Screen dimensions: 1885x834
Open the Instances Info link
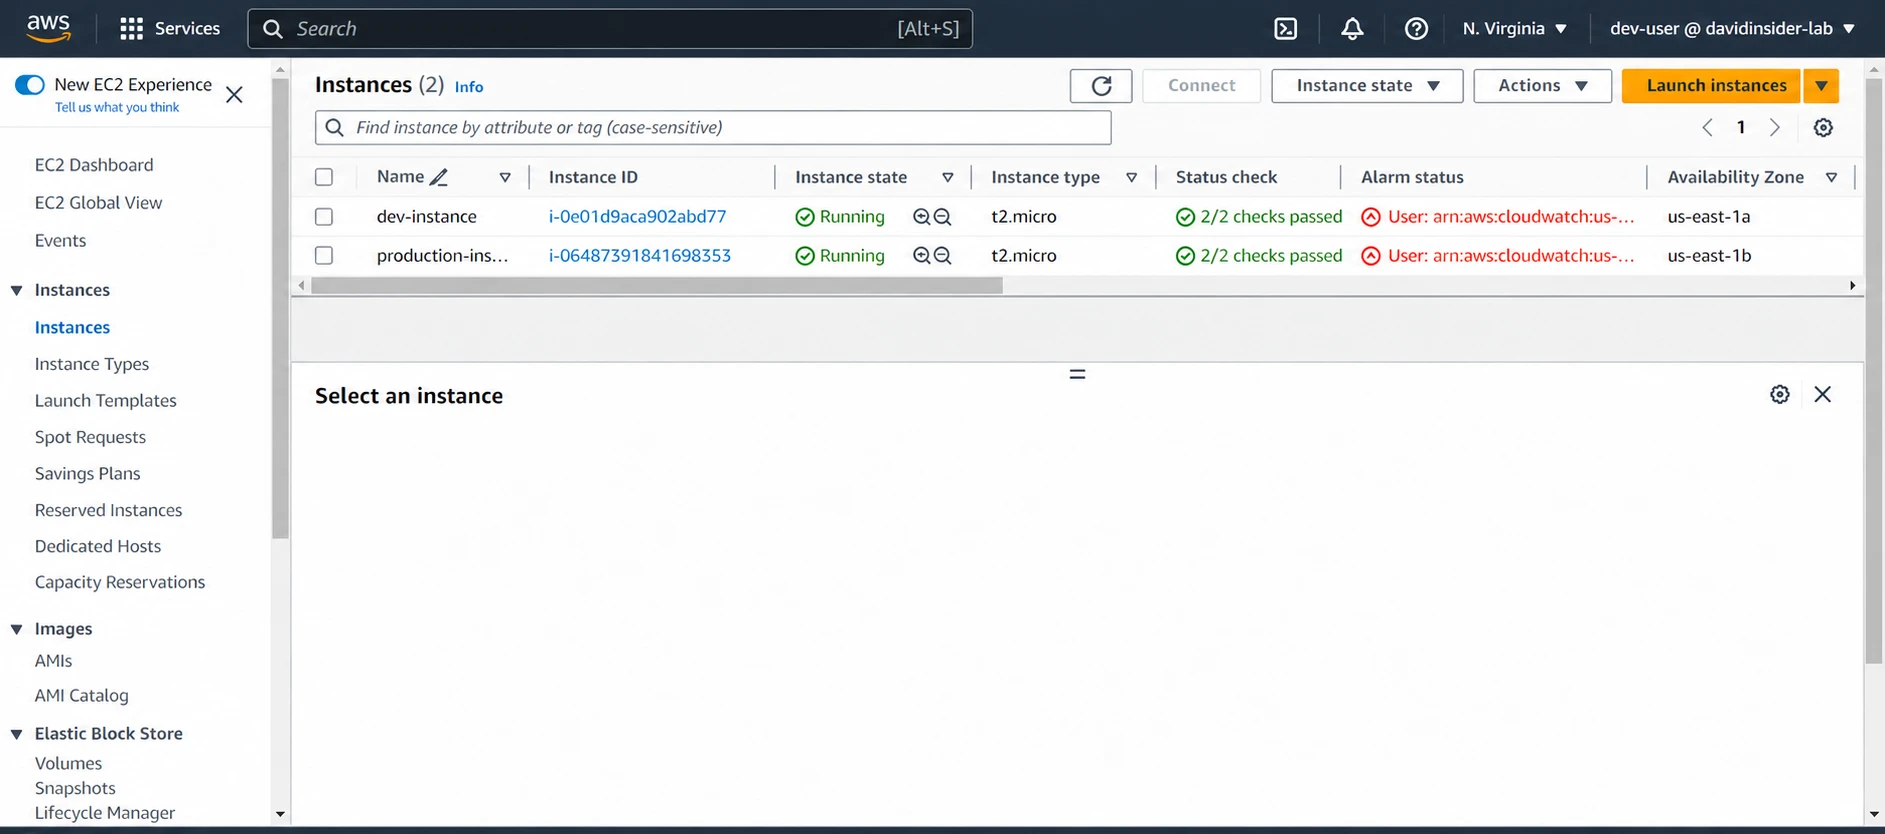[469, 87]
